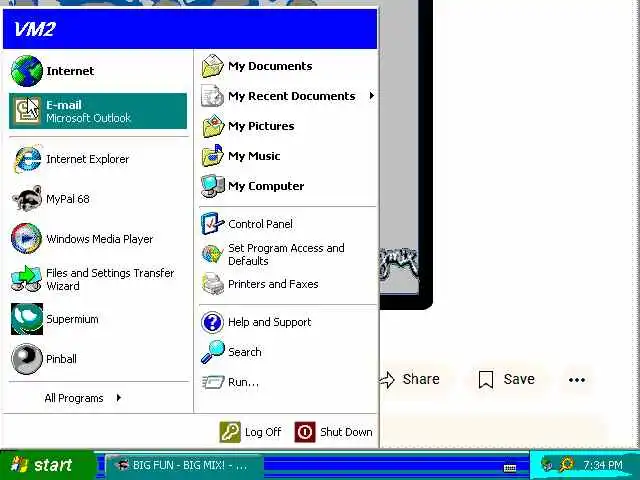Viewport: 640px width, 480px height.
Task: Launch Supermium via its icon
Action: 27,319
